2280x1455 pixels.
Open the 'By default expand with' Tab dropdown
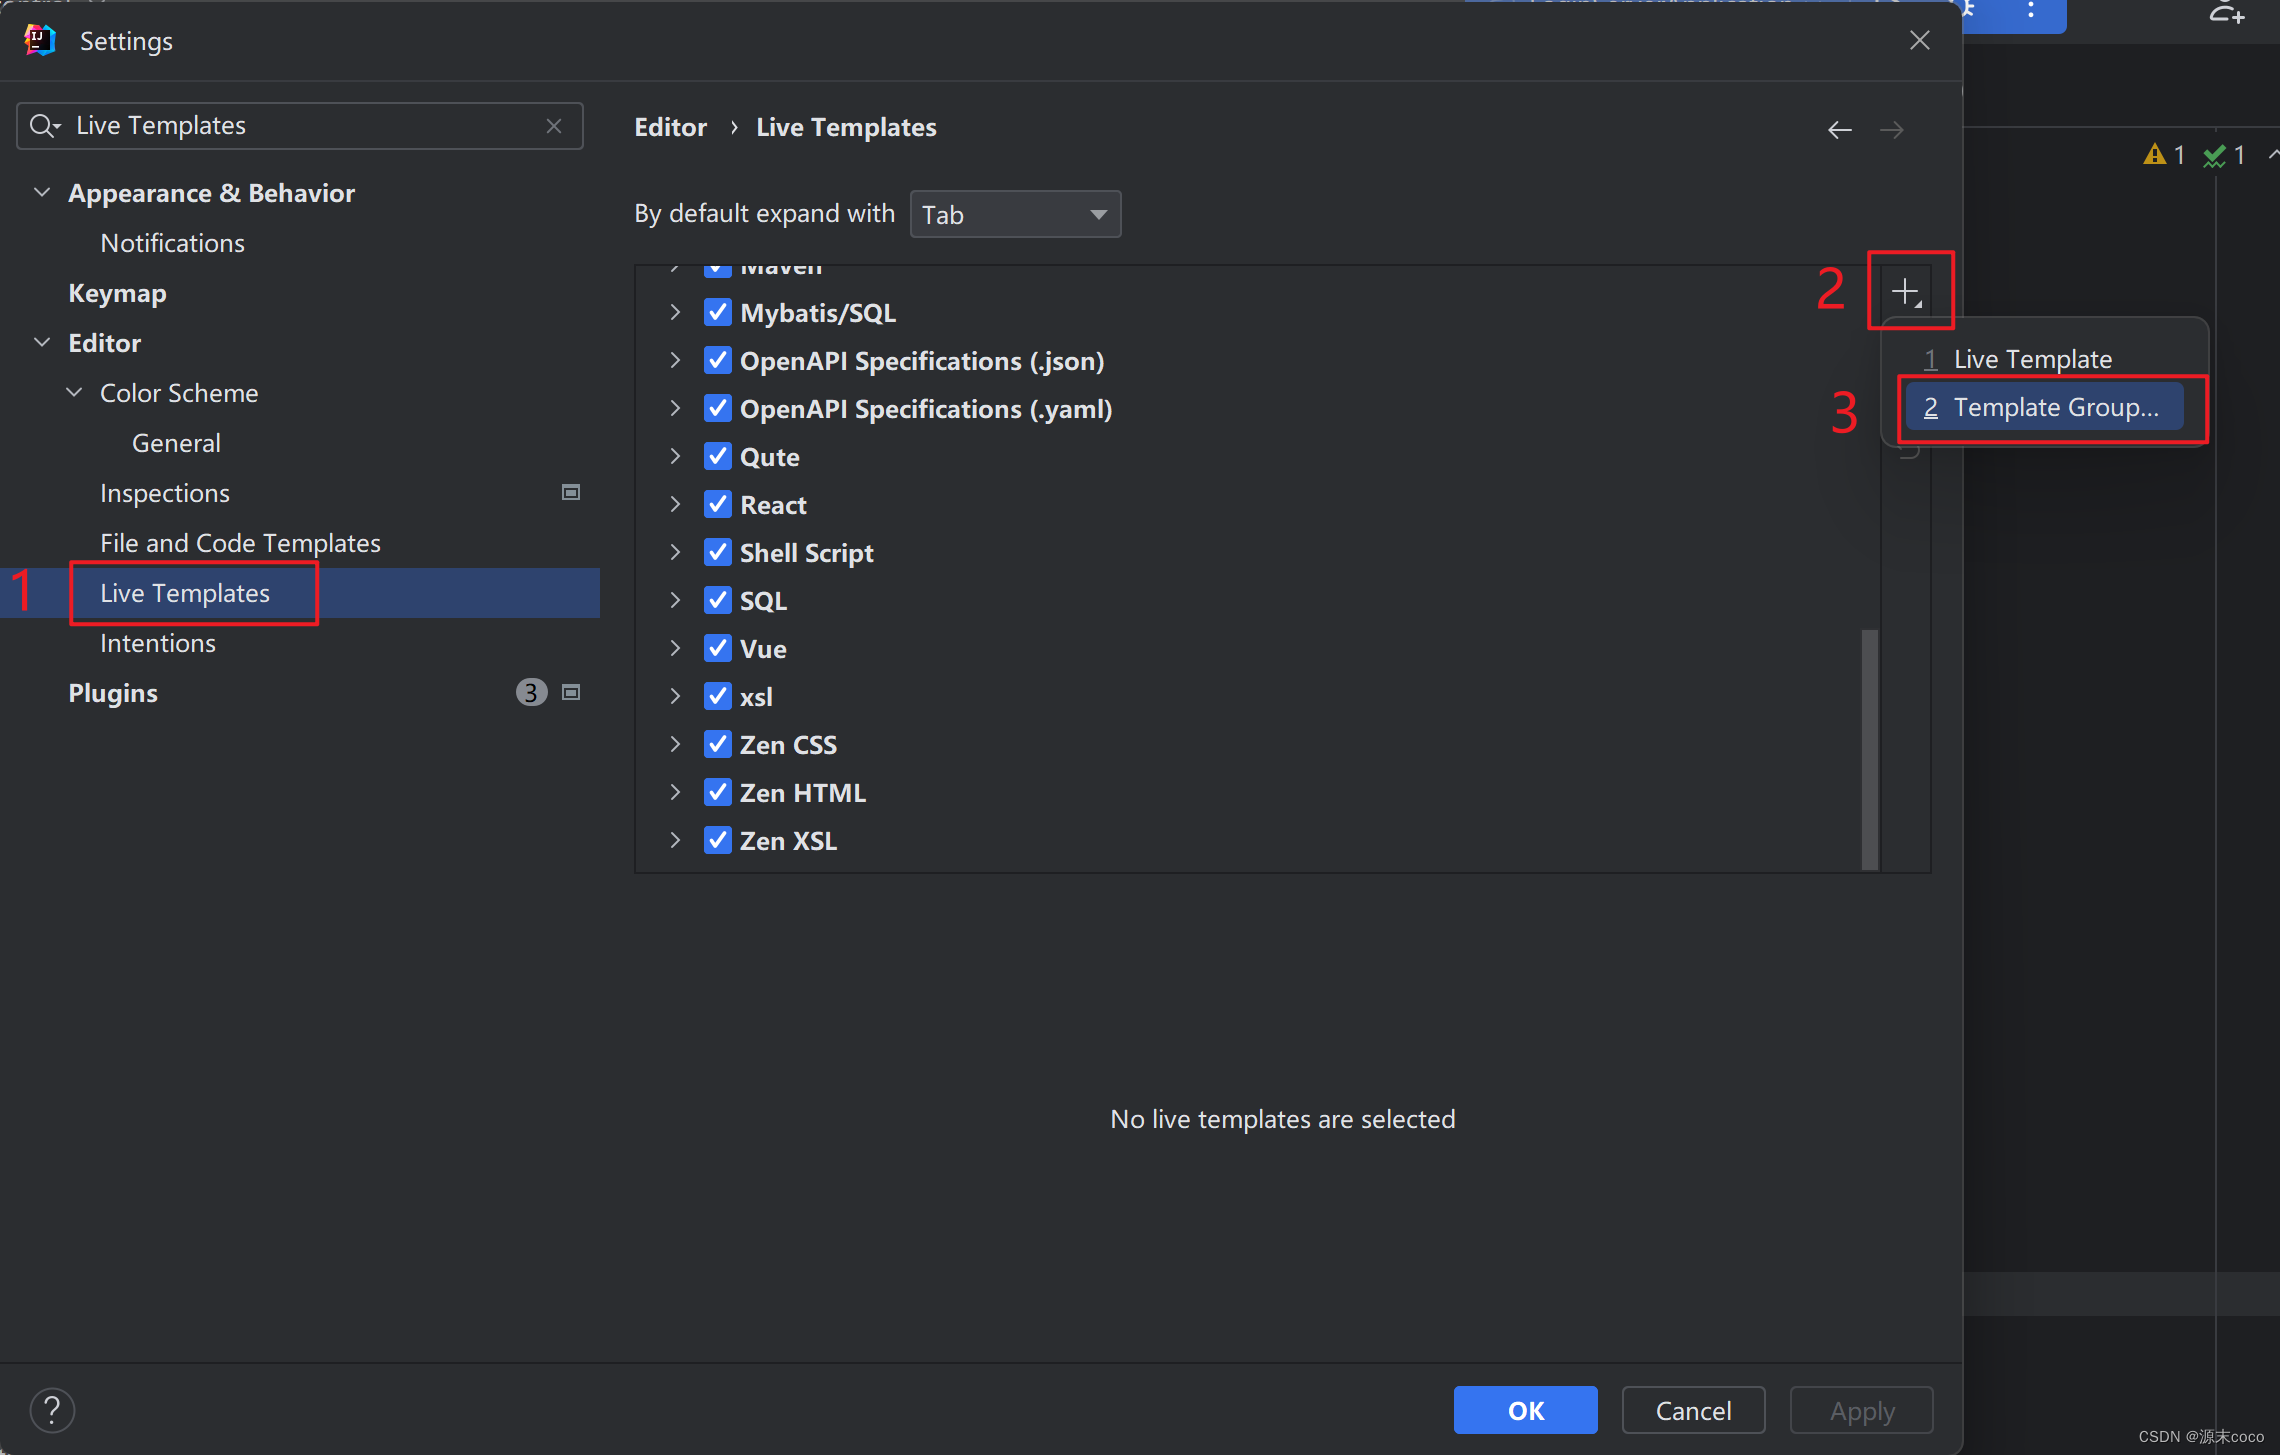[1015, 214]
